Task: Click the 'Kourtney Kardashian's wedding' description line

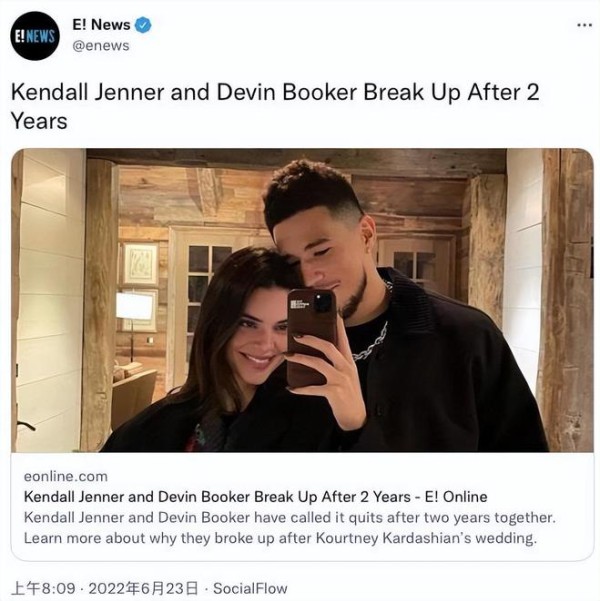Action: [x=280, y=538]
